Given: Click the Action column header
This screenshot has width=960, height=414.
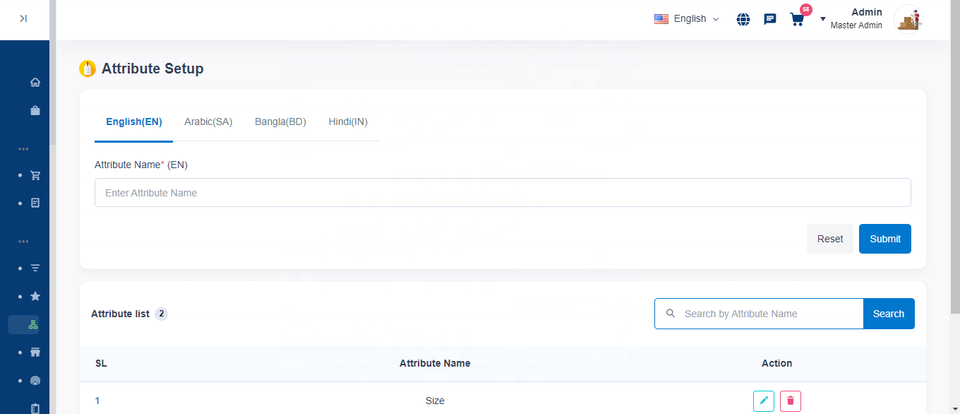Looking at the screenshot, I should [777, 363].
